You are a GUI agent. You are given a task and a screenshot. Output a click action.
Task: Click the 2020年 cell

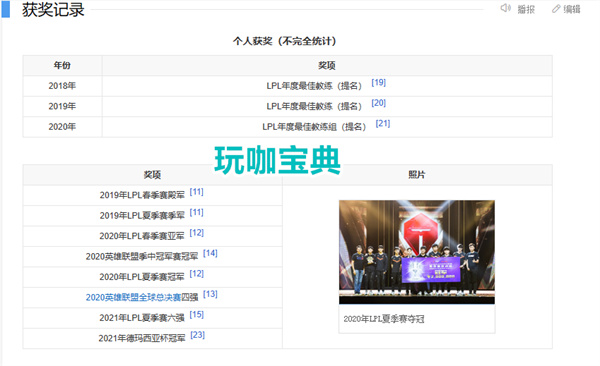(x=62, y=127)
